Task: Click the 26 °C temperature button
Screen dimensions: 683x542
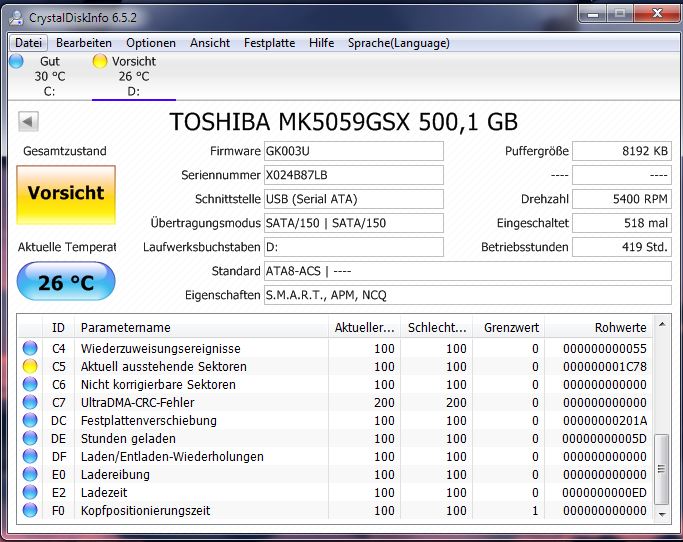Action: 66,281
